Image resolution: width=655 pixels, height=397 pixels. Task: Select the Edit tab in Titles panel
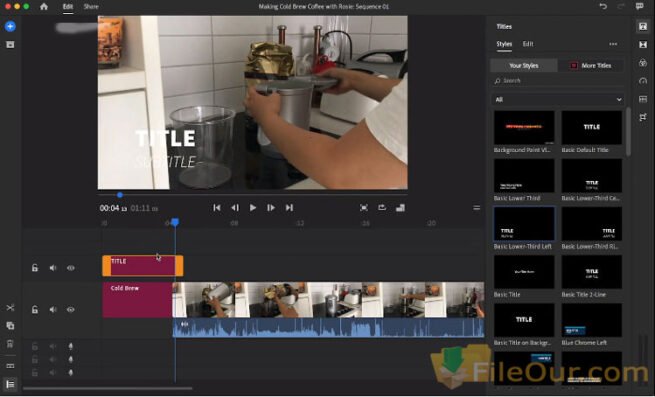coord(528,44)
